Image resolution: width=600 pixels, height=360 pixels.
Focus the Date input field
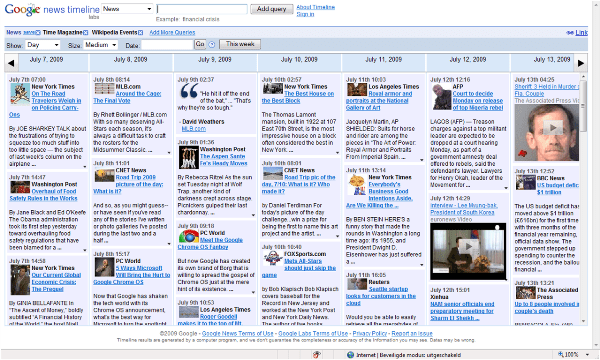pos(167,45)
